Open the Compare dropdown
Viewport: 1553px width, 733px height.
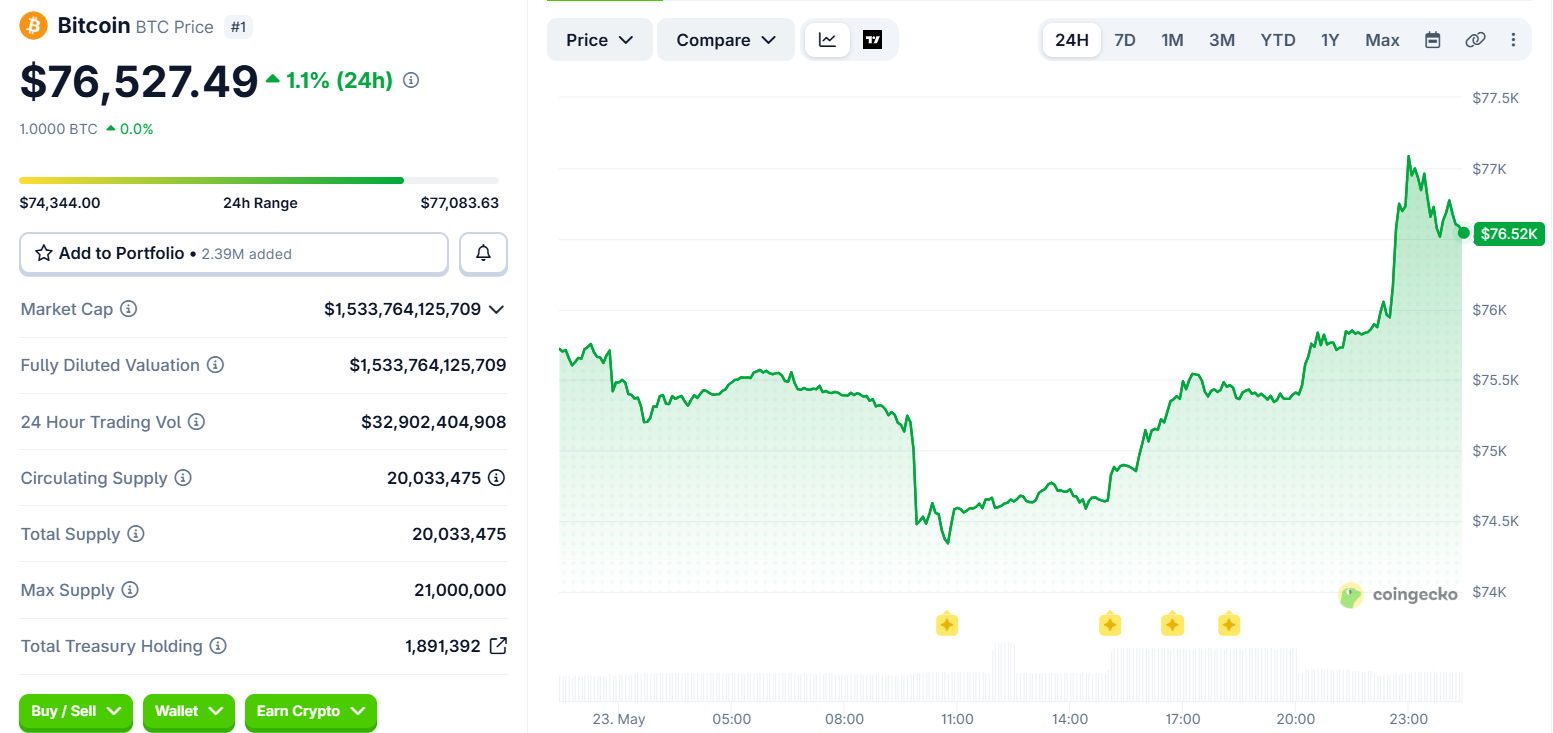pyautogui.click(x=726, y=40)
